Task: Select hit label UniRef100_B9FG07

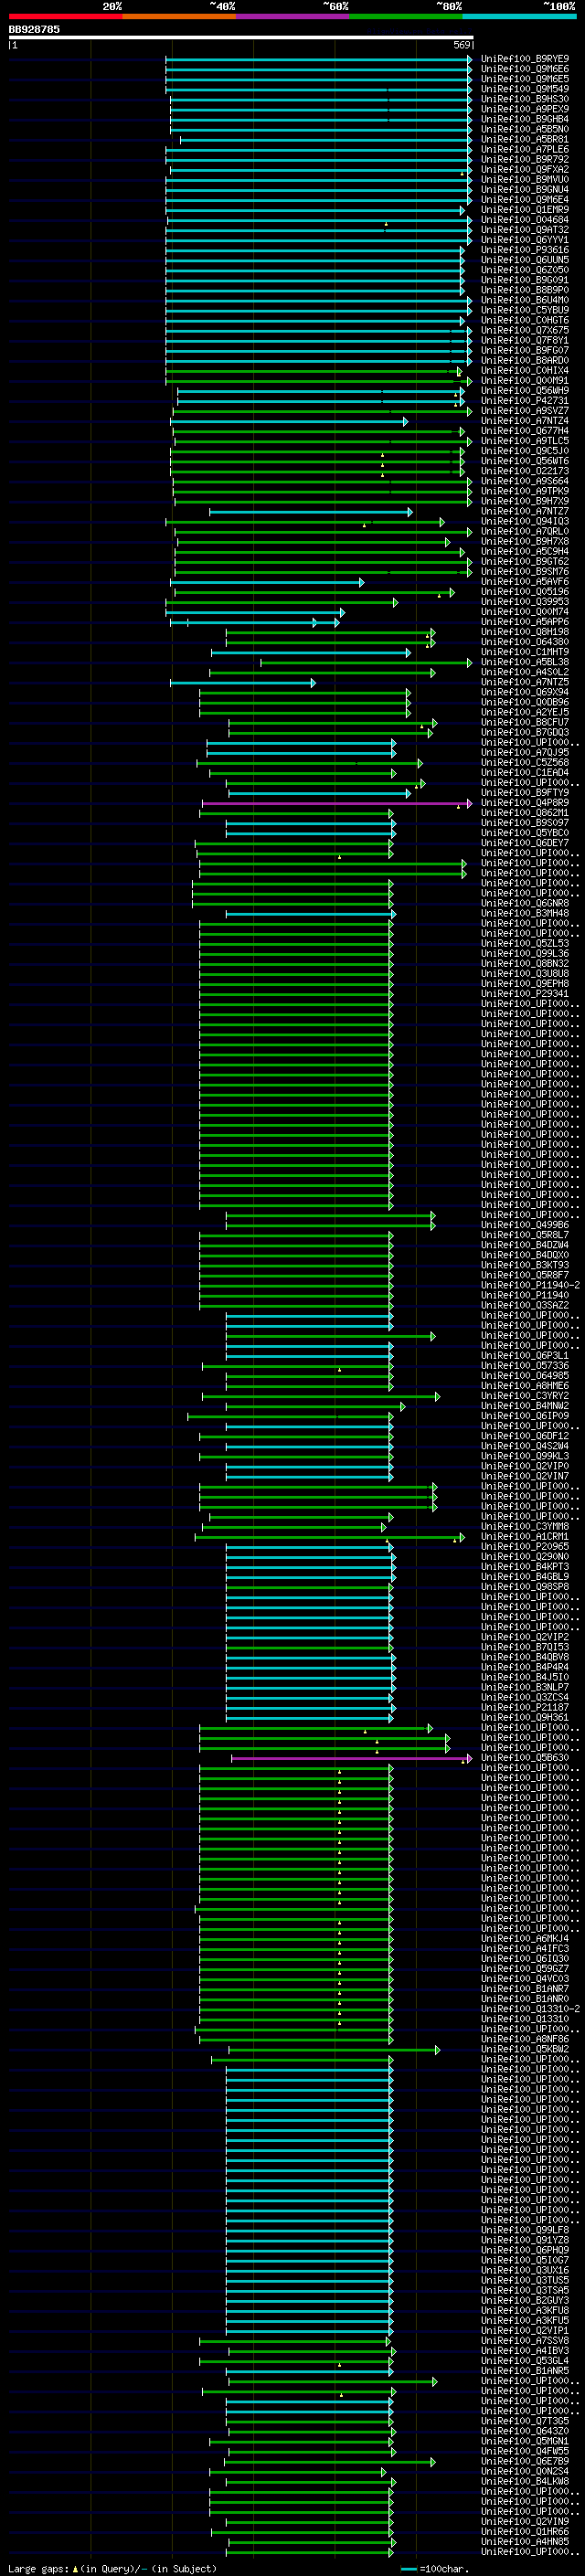Action: [x=525, y=350]
